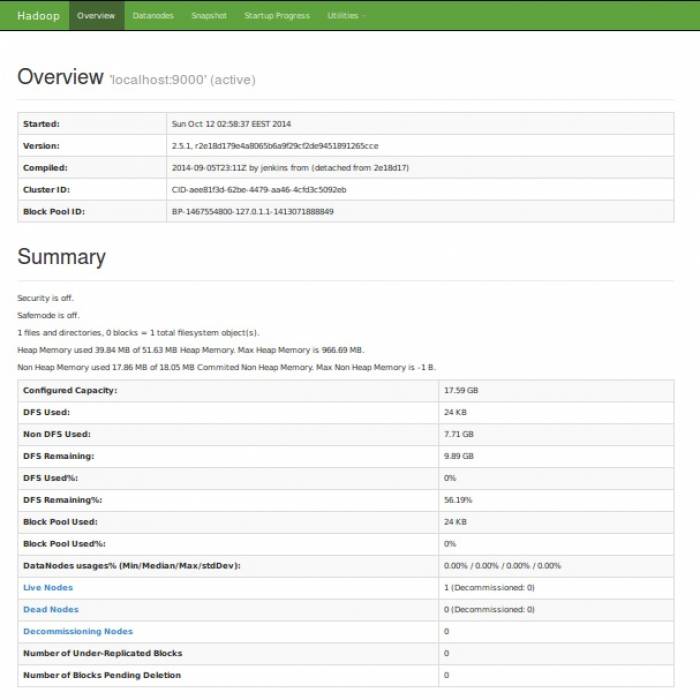Click the 'localhost:9000' (active) subtitle
Image resolution: width=700 pixels, height=700 pixels.
click(x=183, y=80)
